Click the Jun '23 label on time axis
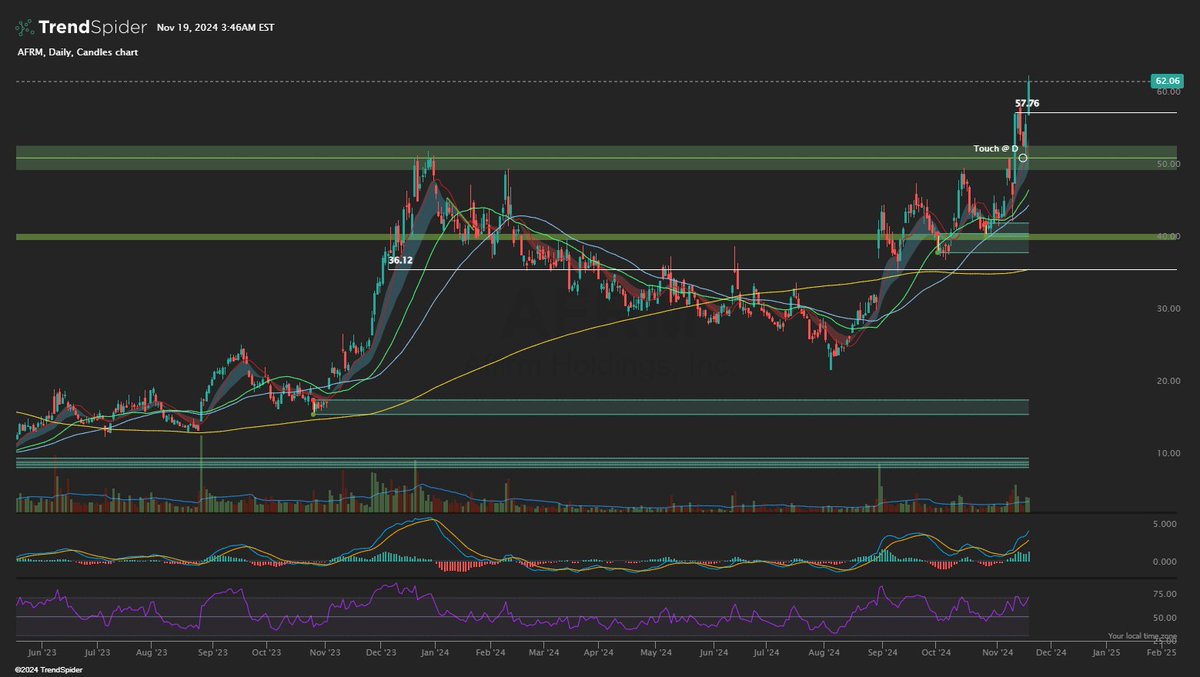The image size is (1200, 677). (40, 651)
